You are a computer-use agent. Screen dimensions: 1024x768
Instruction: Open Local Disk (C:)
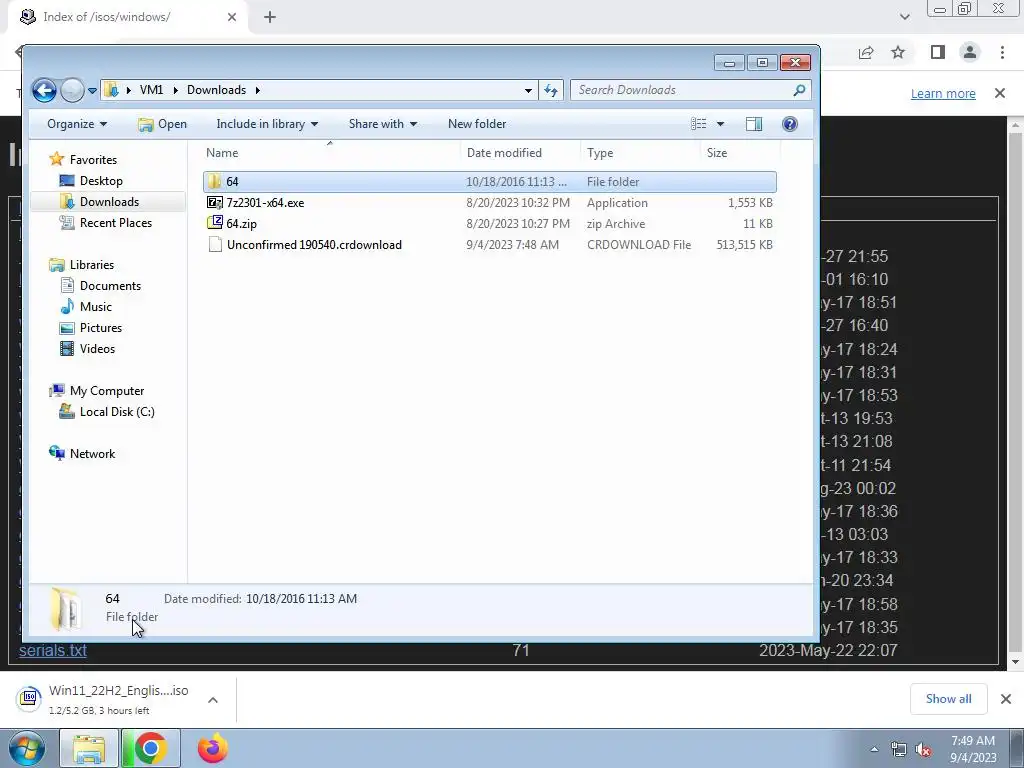pyautogui.click(x=117, y=412)
